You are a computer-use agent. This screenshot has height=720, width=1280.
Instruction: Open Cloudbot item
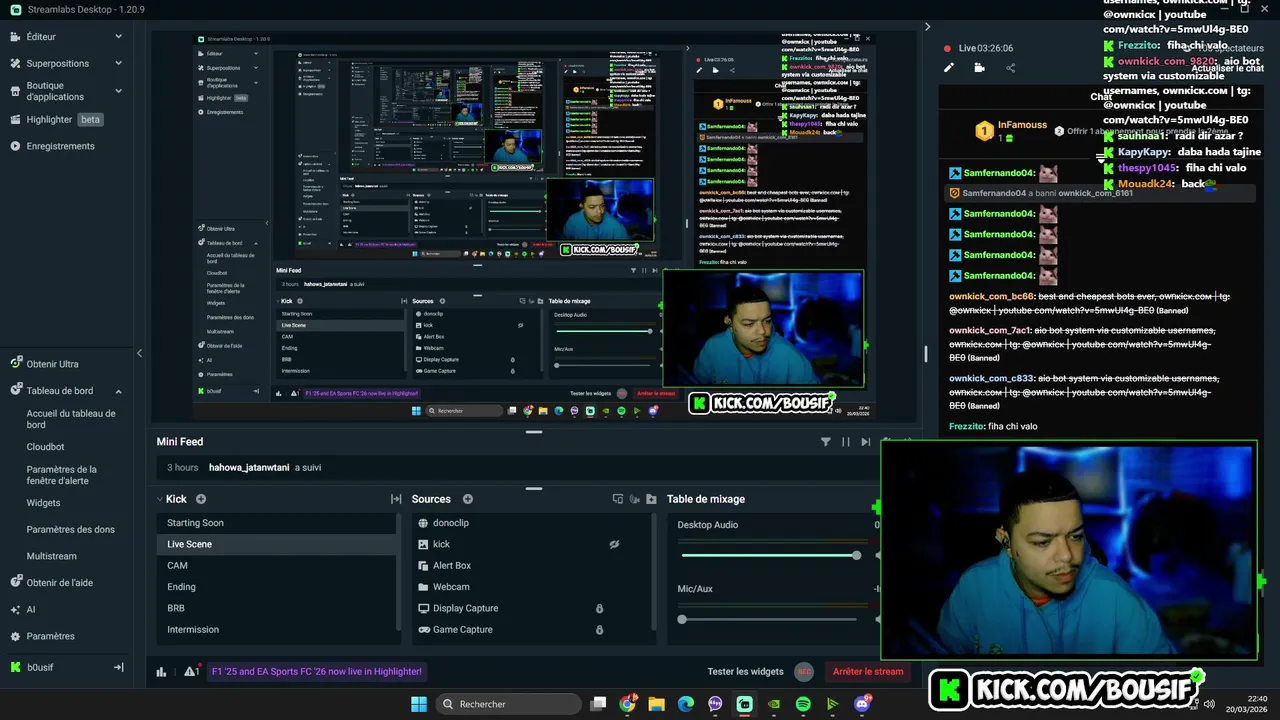[45, 447]
